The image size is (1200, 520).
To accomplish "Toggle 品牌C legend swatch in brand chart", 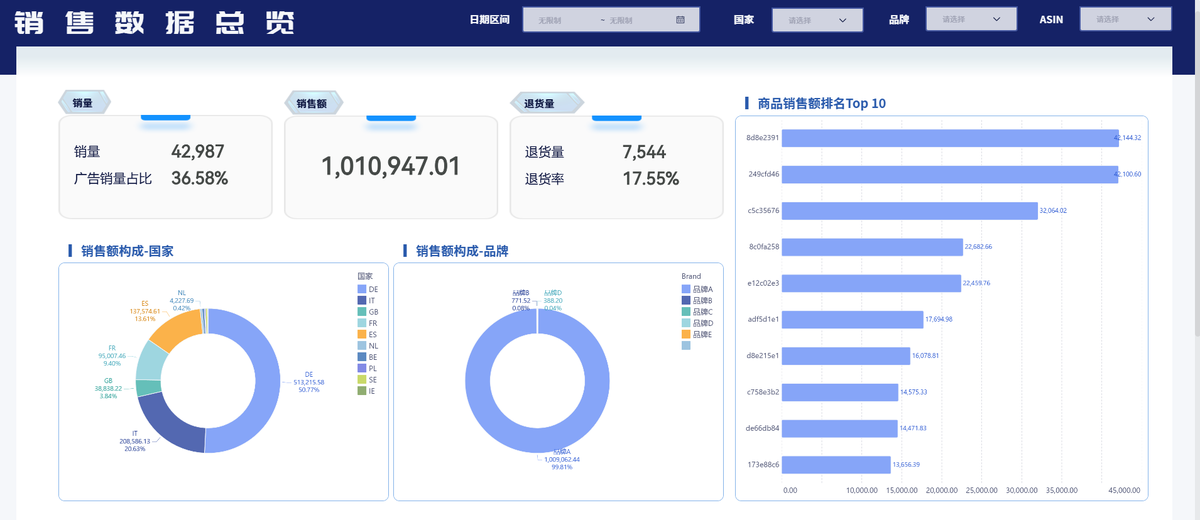I will [x=686, y=312].
